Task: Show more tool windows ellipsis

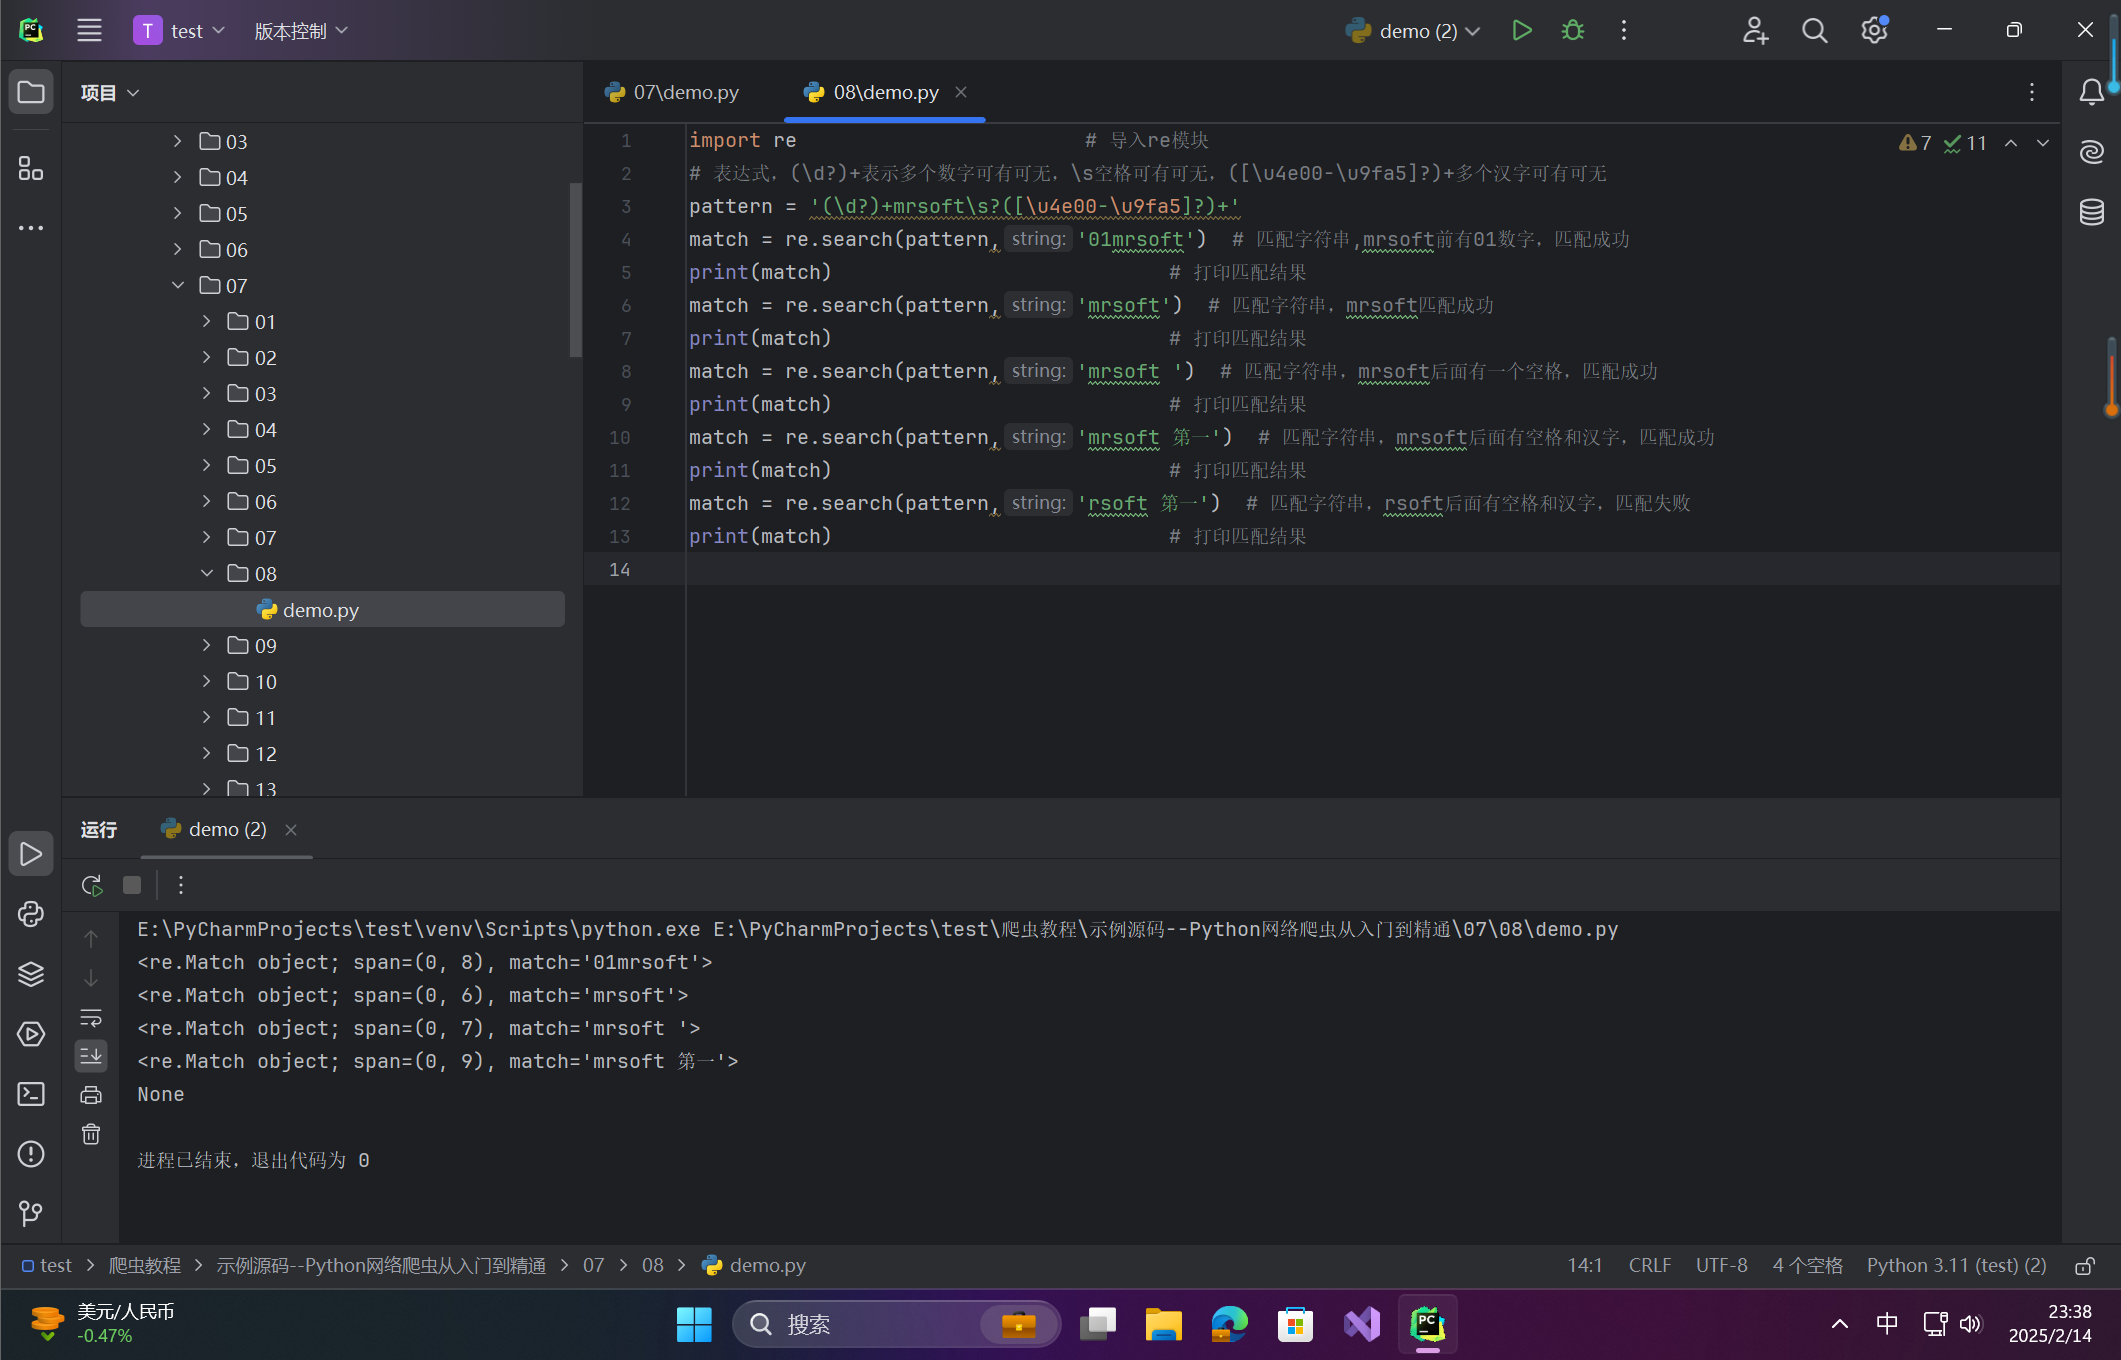Action: click(31, 228)
